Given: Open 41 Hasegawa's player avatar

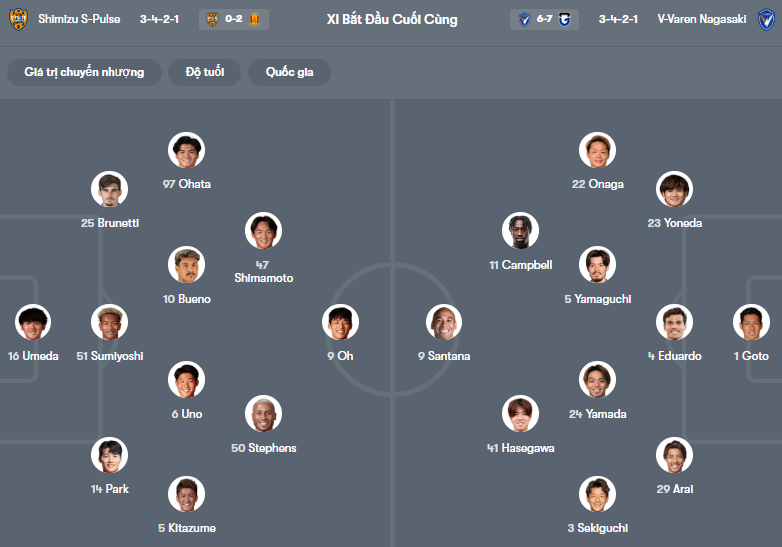Looking at the screenshot, I should pyautogui.click(x=521, y=414).
